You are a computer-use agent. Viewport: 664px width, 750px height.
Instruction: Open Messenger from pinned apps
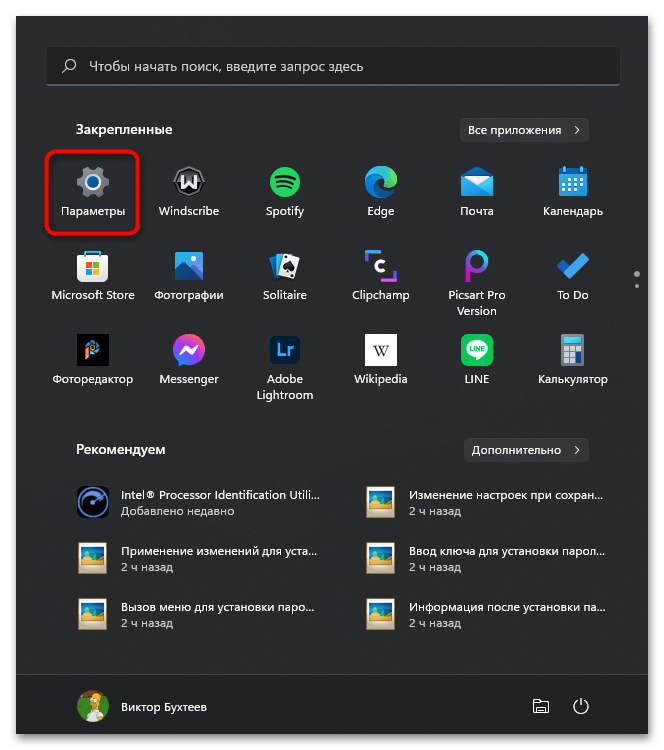189,360
